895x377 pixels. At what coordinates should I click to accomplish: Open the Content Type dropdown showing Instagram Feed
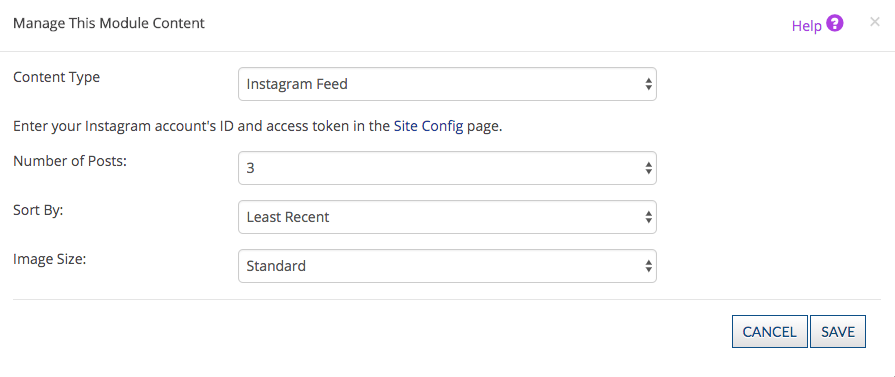[447, 84]
